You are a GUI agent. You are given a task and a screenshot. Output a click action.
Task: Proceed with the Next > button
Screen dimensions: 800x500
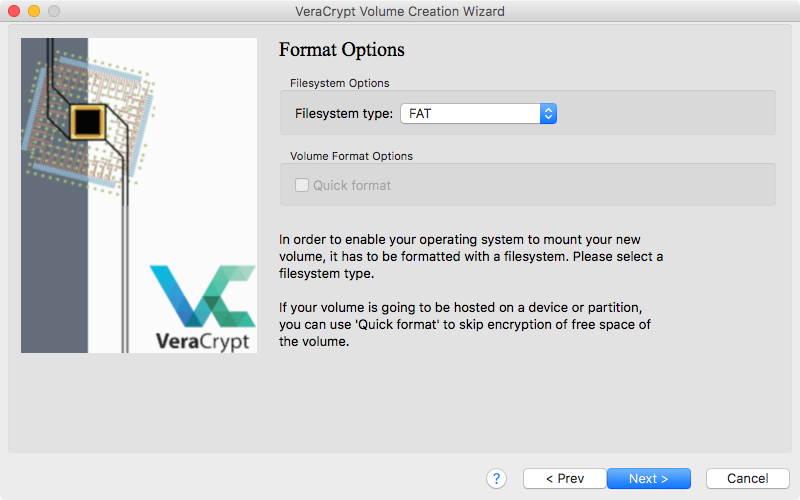(x=648, y=479)
